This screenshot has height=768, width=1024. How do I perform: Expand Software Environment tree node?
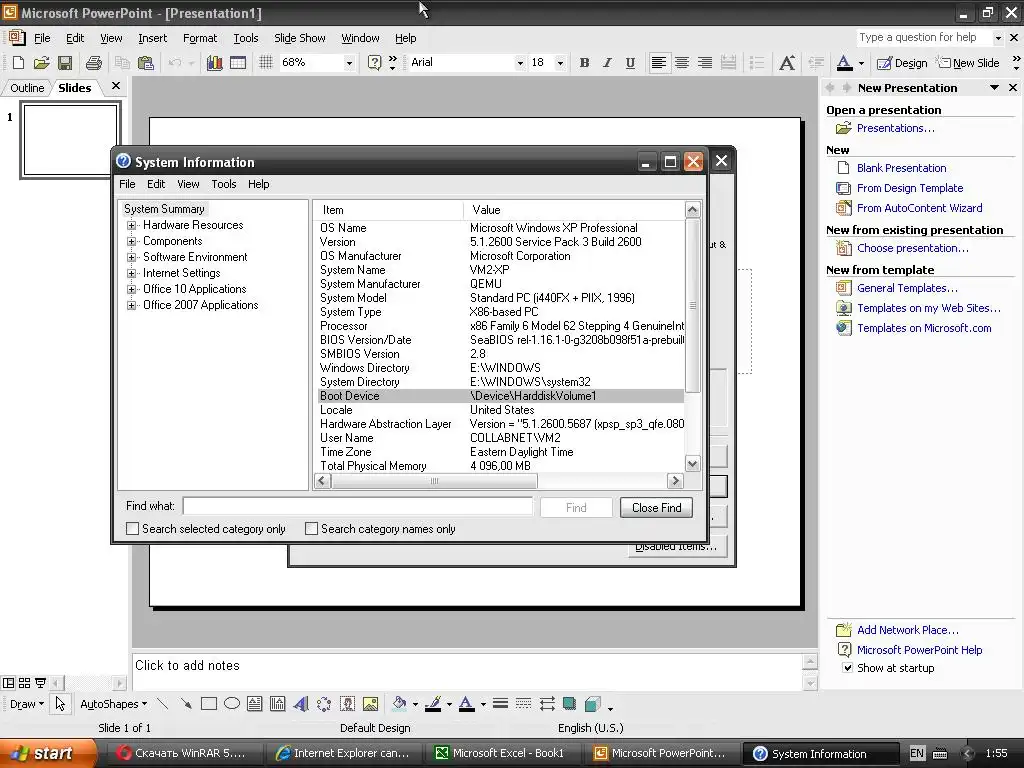click(131, 257)
